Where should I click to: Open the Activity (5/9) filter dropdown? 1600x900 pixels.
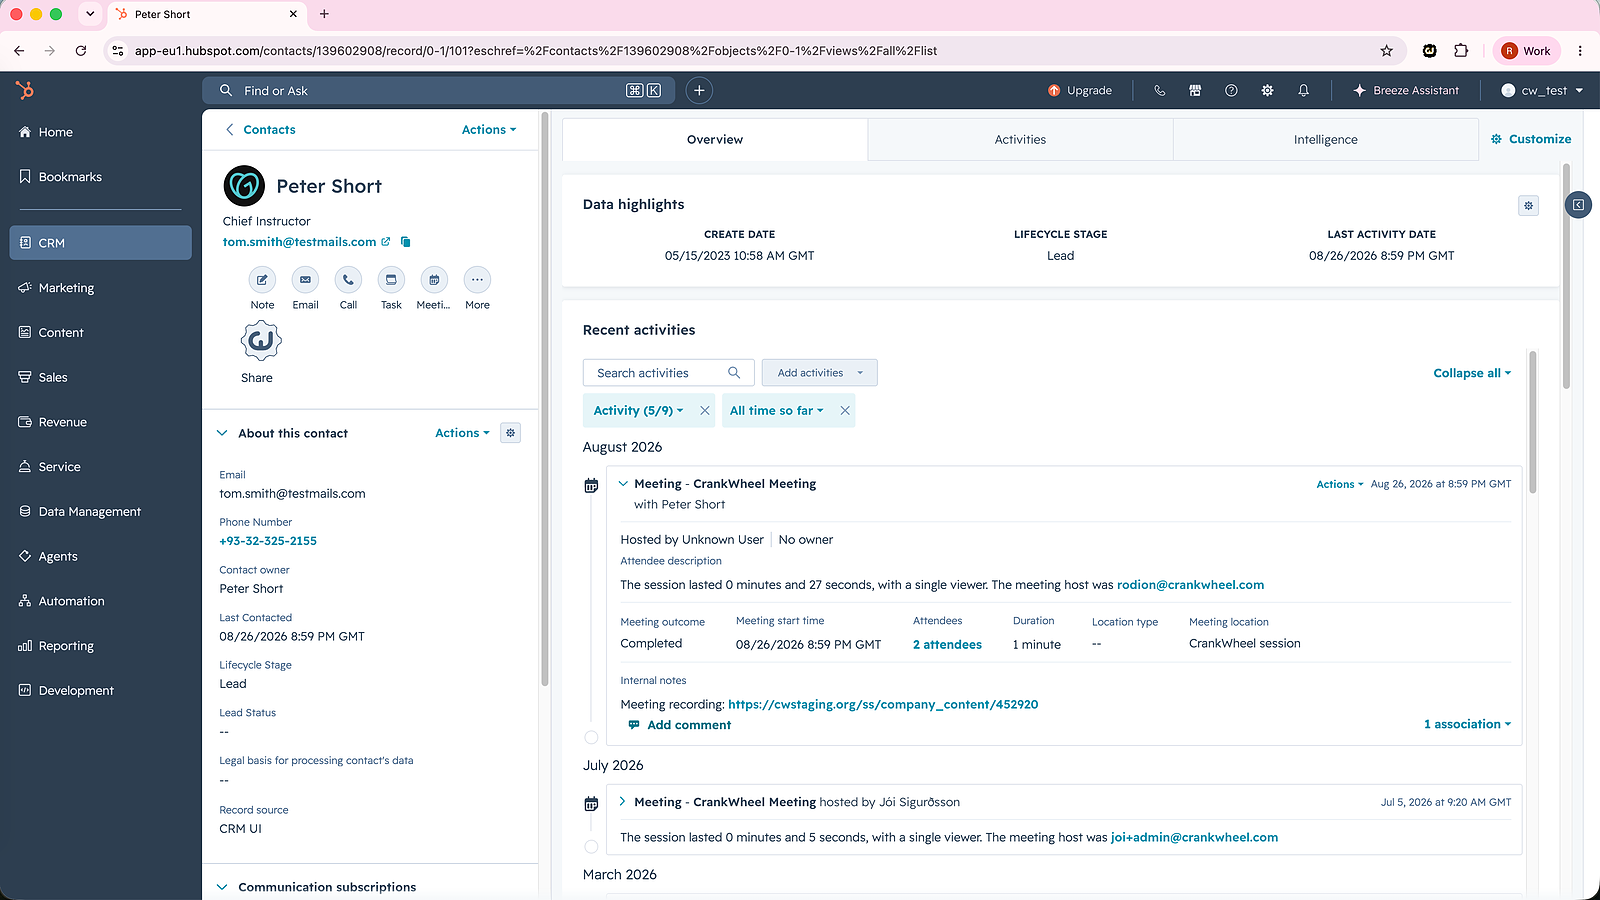638,411
